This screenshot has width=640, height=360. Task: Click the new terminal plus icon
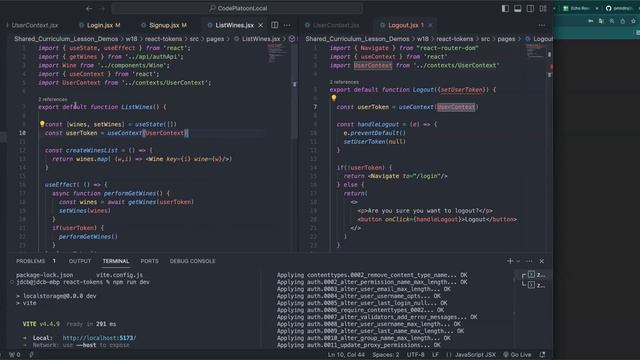click(510, 261)
